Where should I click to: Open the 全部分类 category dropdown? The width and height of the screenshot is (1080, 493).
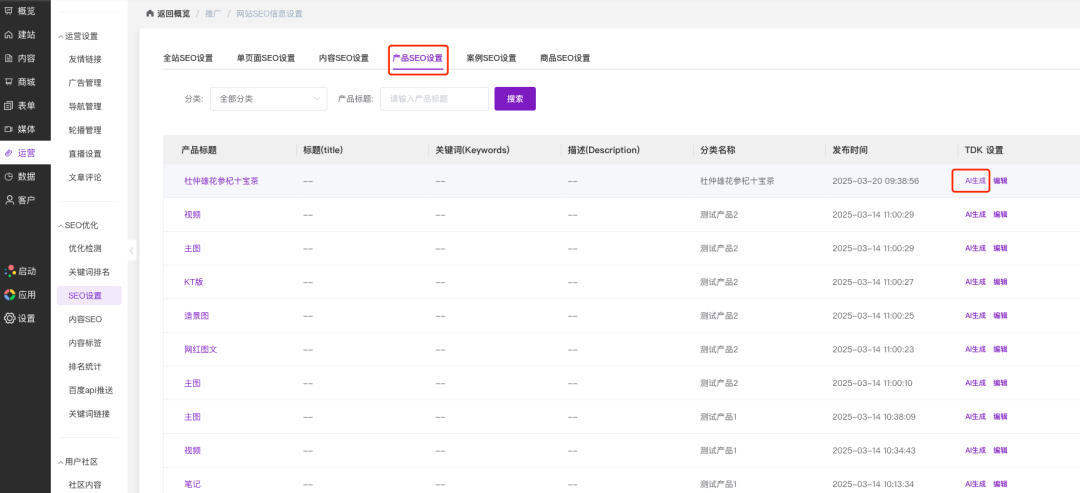268,99
